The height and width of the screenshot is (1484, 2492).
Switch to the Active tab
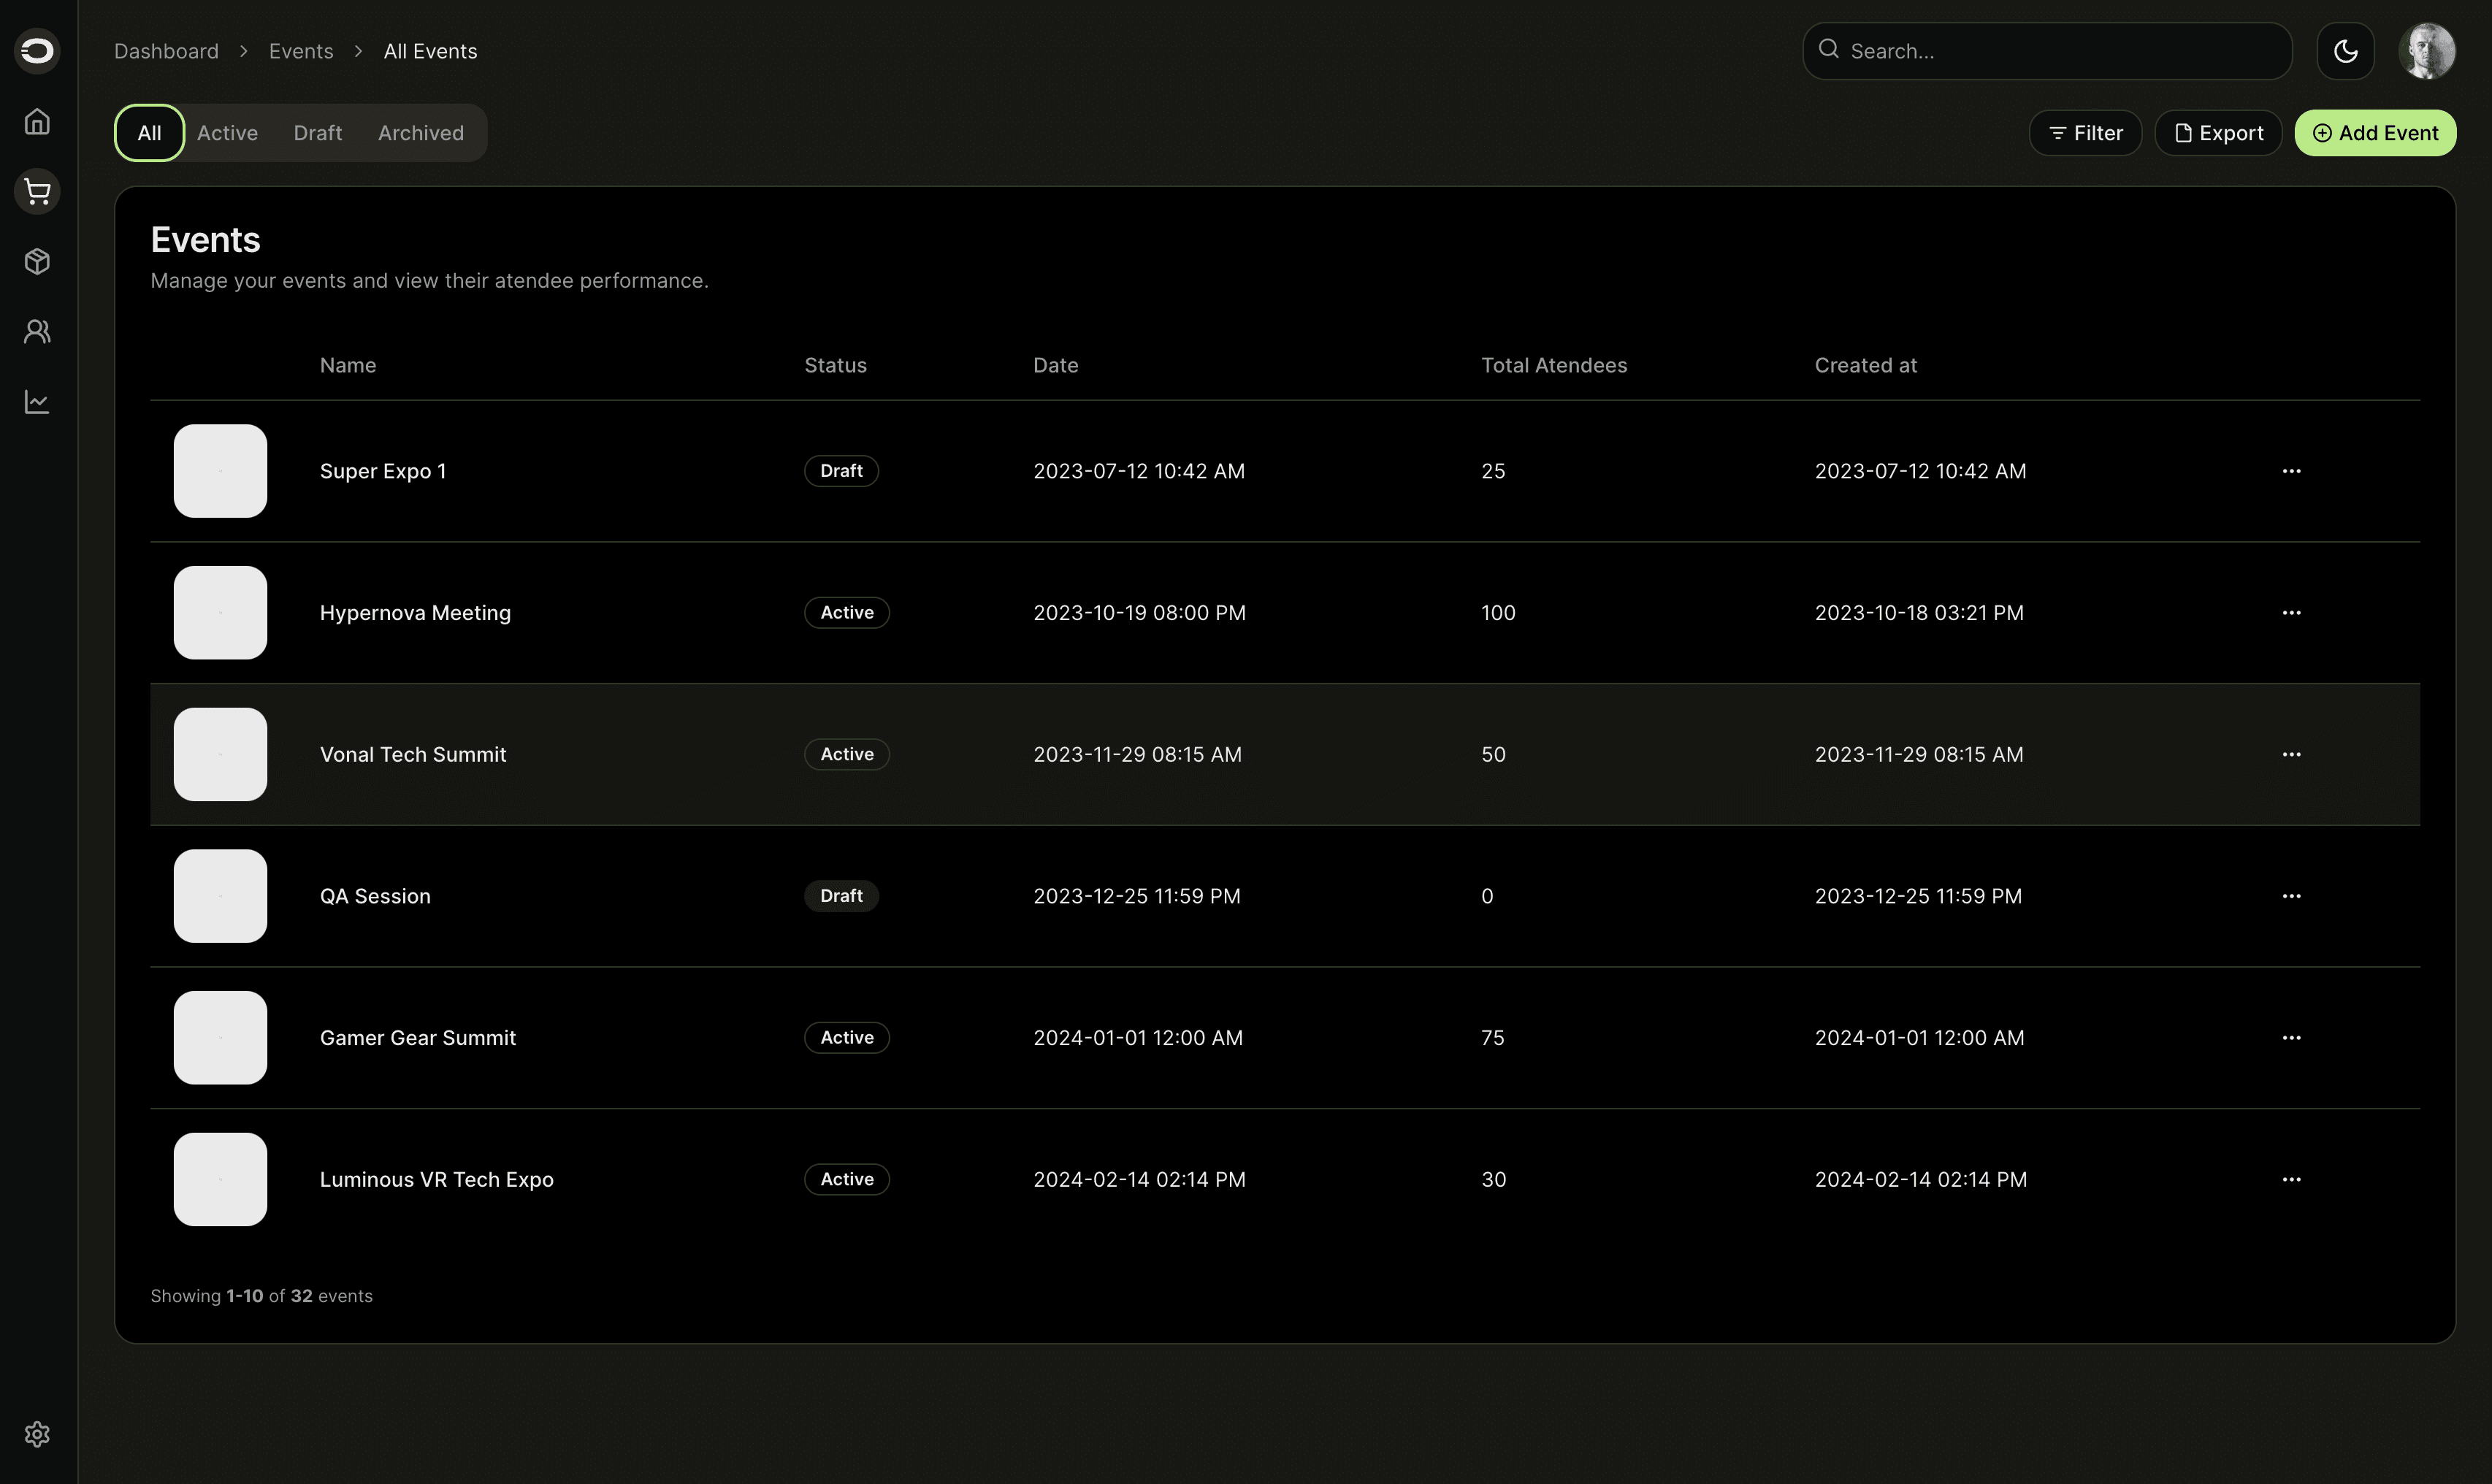(x=227, y=133)
